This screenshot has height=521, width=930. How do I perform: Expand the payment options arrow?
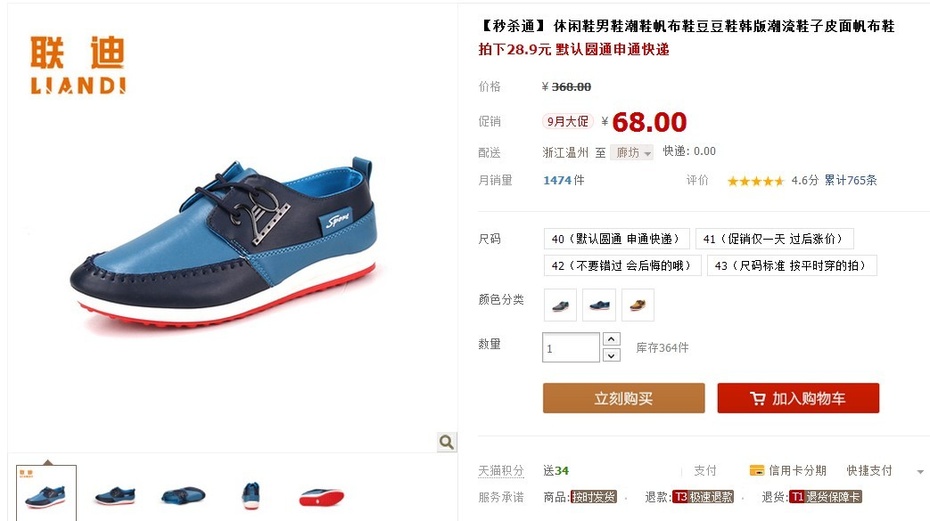point(920,472)
